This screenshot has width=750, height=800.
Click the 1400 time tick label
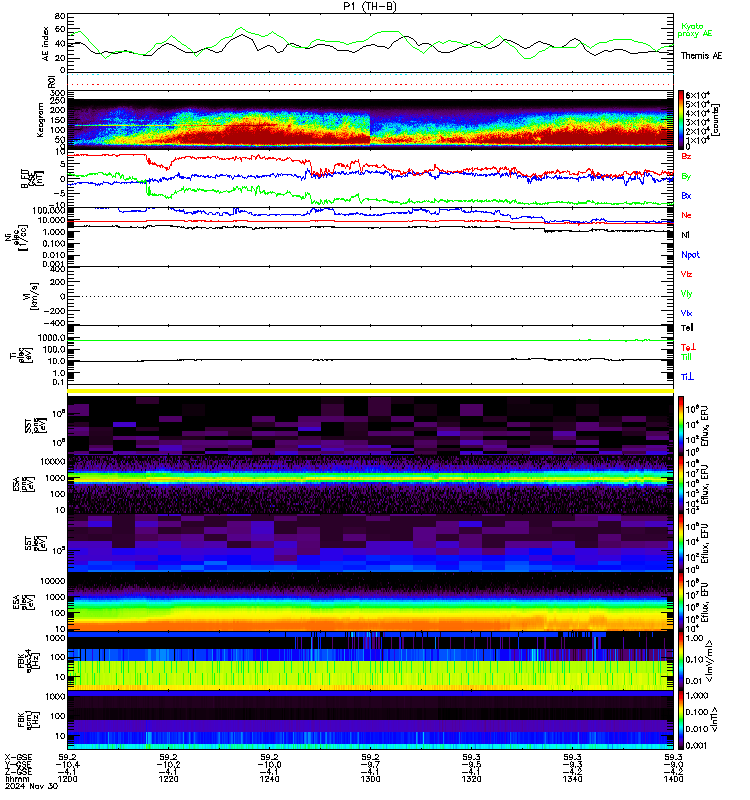[673, 779]
